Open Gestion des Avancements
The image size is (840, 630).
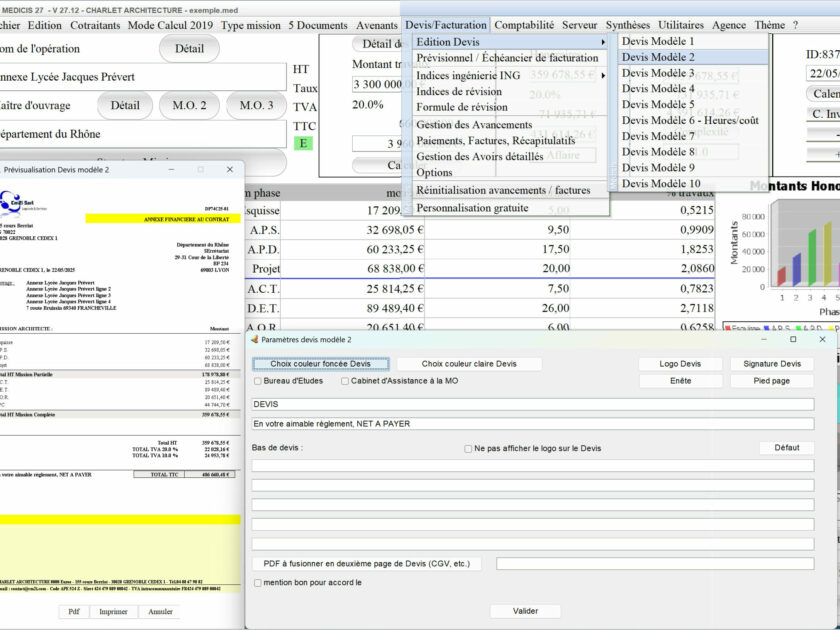click(x=511, y=125)
